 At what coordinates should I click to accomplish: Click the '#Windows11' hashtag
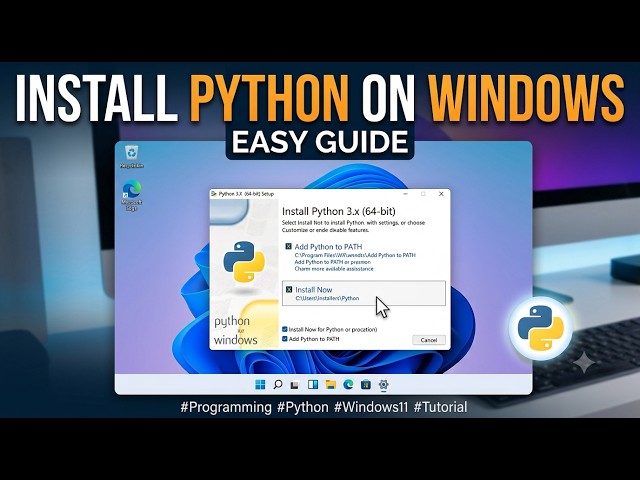point(371,407)
